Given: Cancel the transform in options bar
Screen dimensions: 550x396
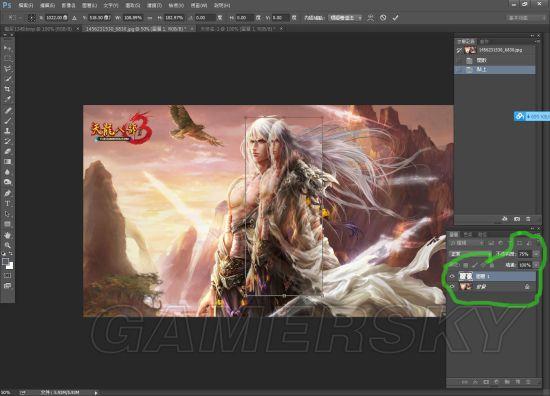Looking at the screenshot, I should coord(383,17).
